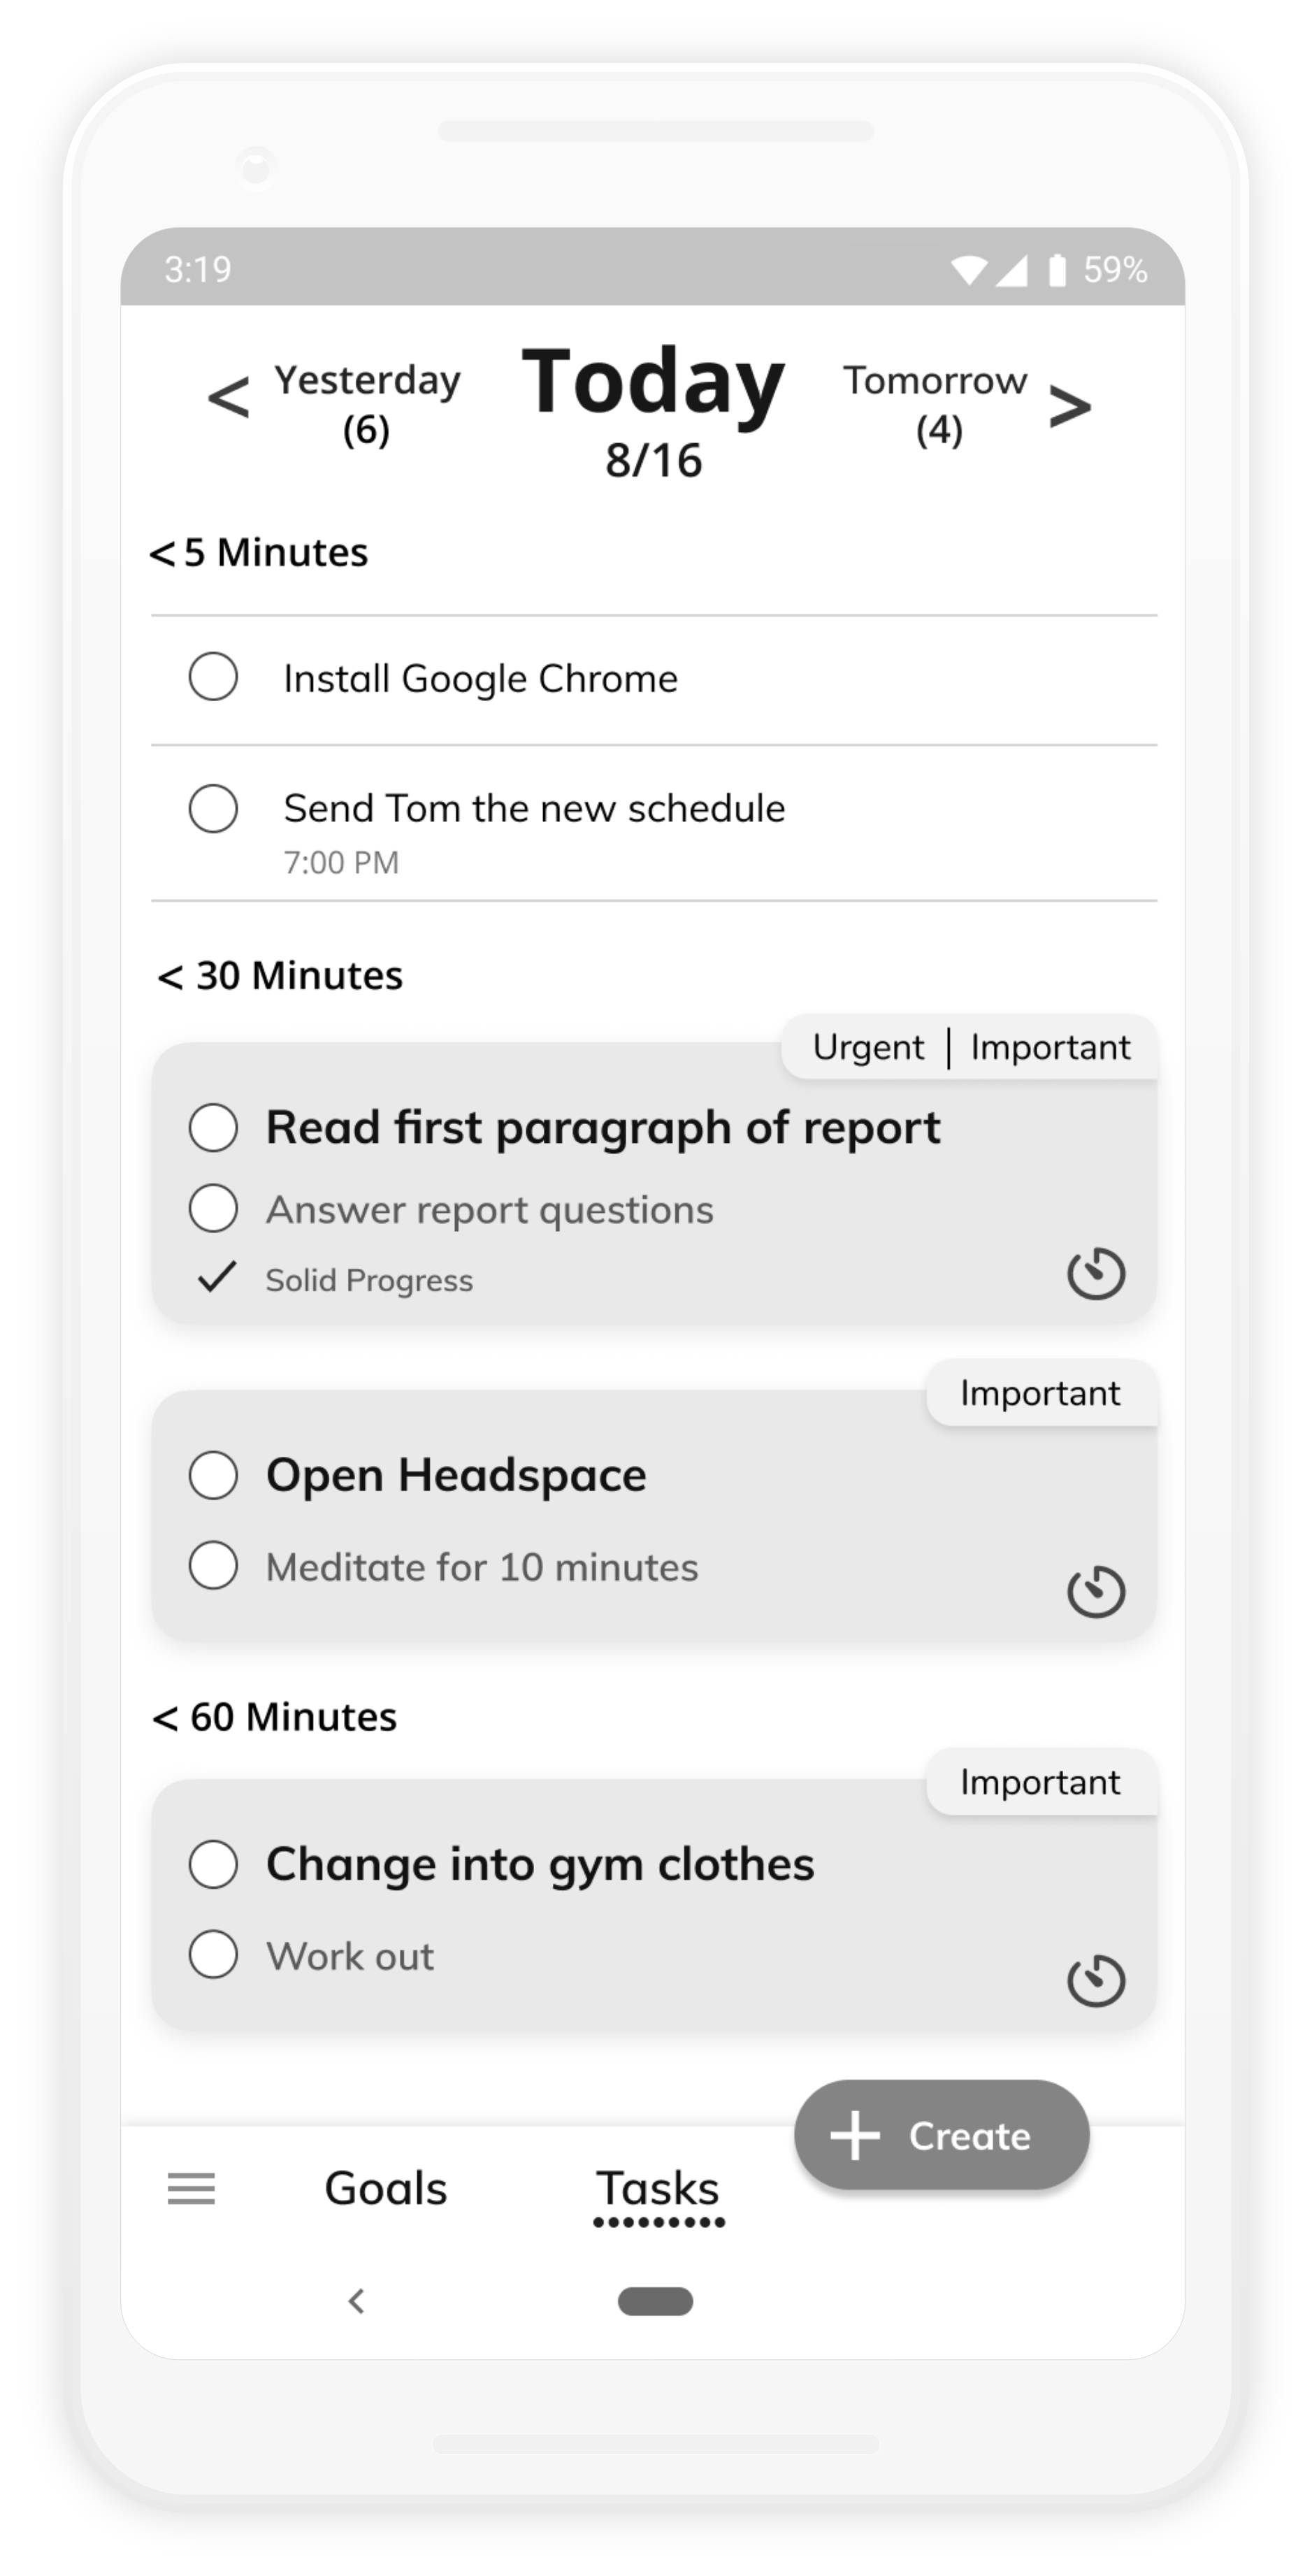
Task: Open the hamburger menu icon
Action: [191, 2188]
